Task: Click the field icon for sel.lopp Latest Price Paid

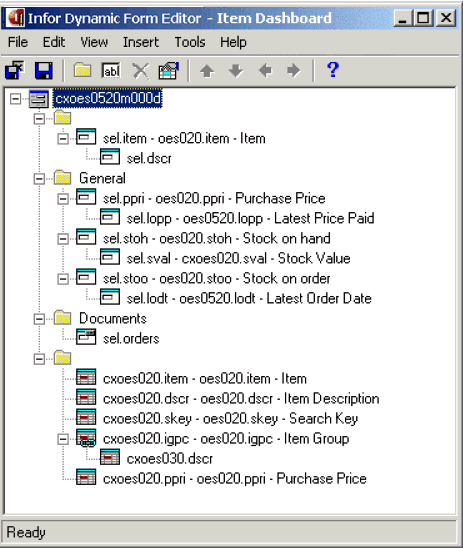Action: [x=110, y=217]
